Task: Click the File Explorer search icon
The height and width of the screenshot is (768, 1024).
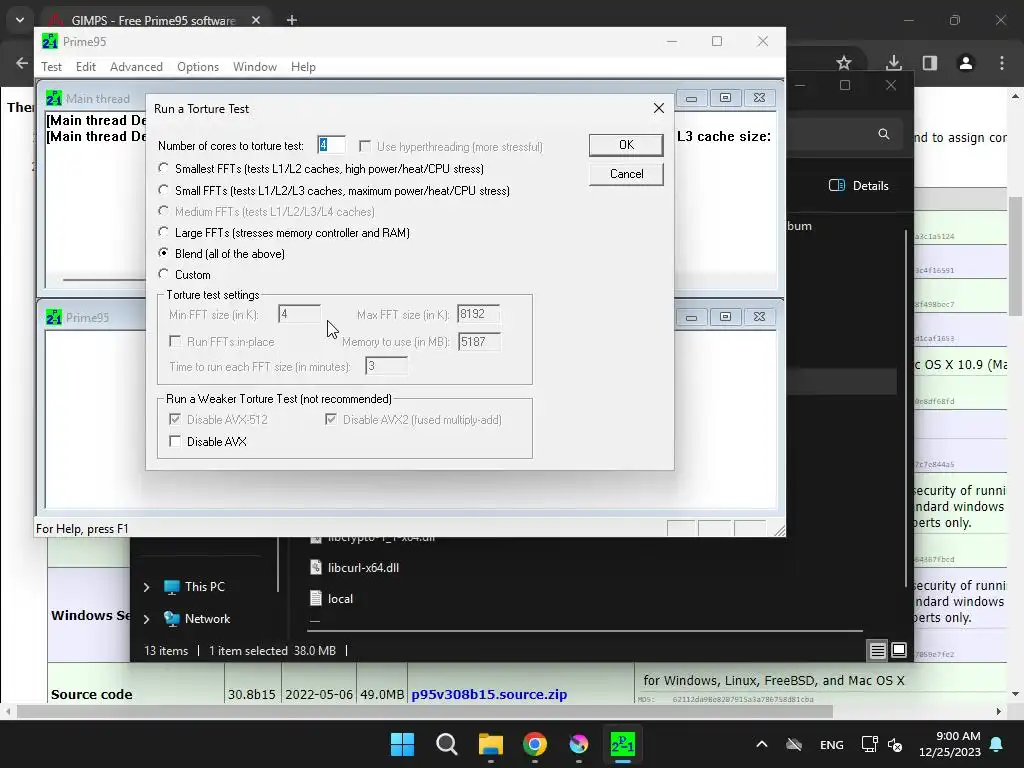Action: 884,134
